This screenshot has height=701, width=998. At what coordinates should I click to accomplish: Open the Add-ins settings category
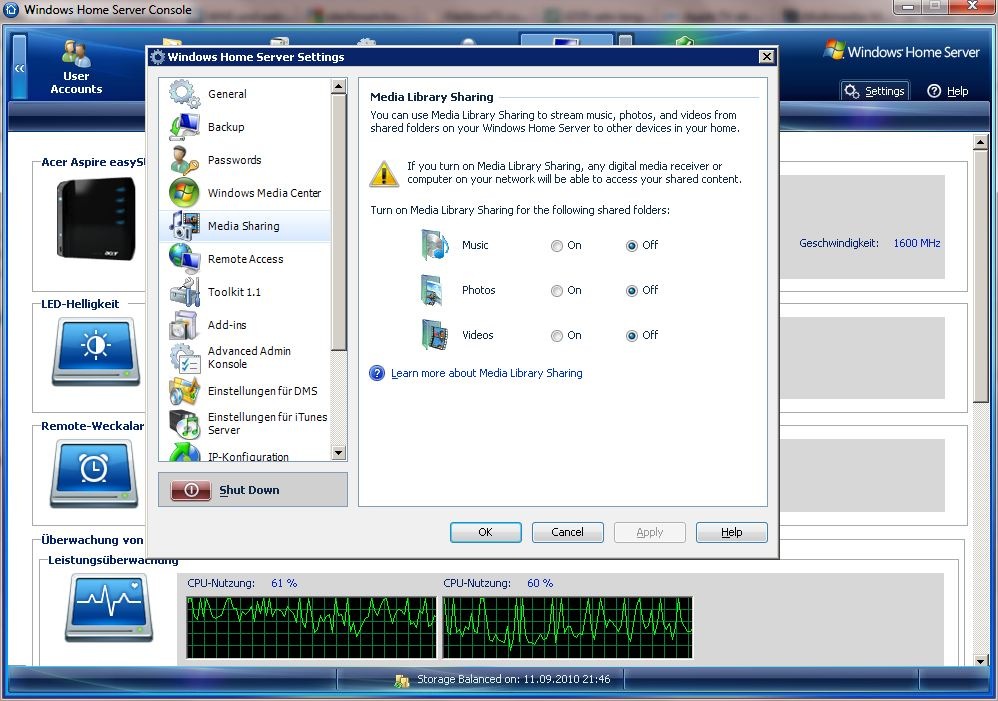pyautogui.click(x=245, y=325)
